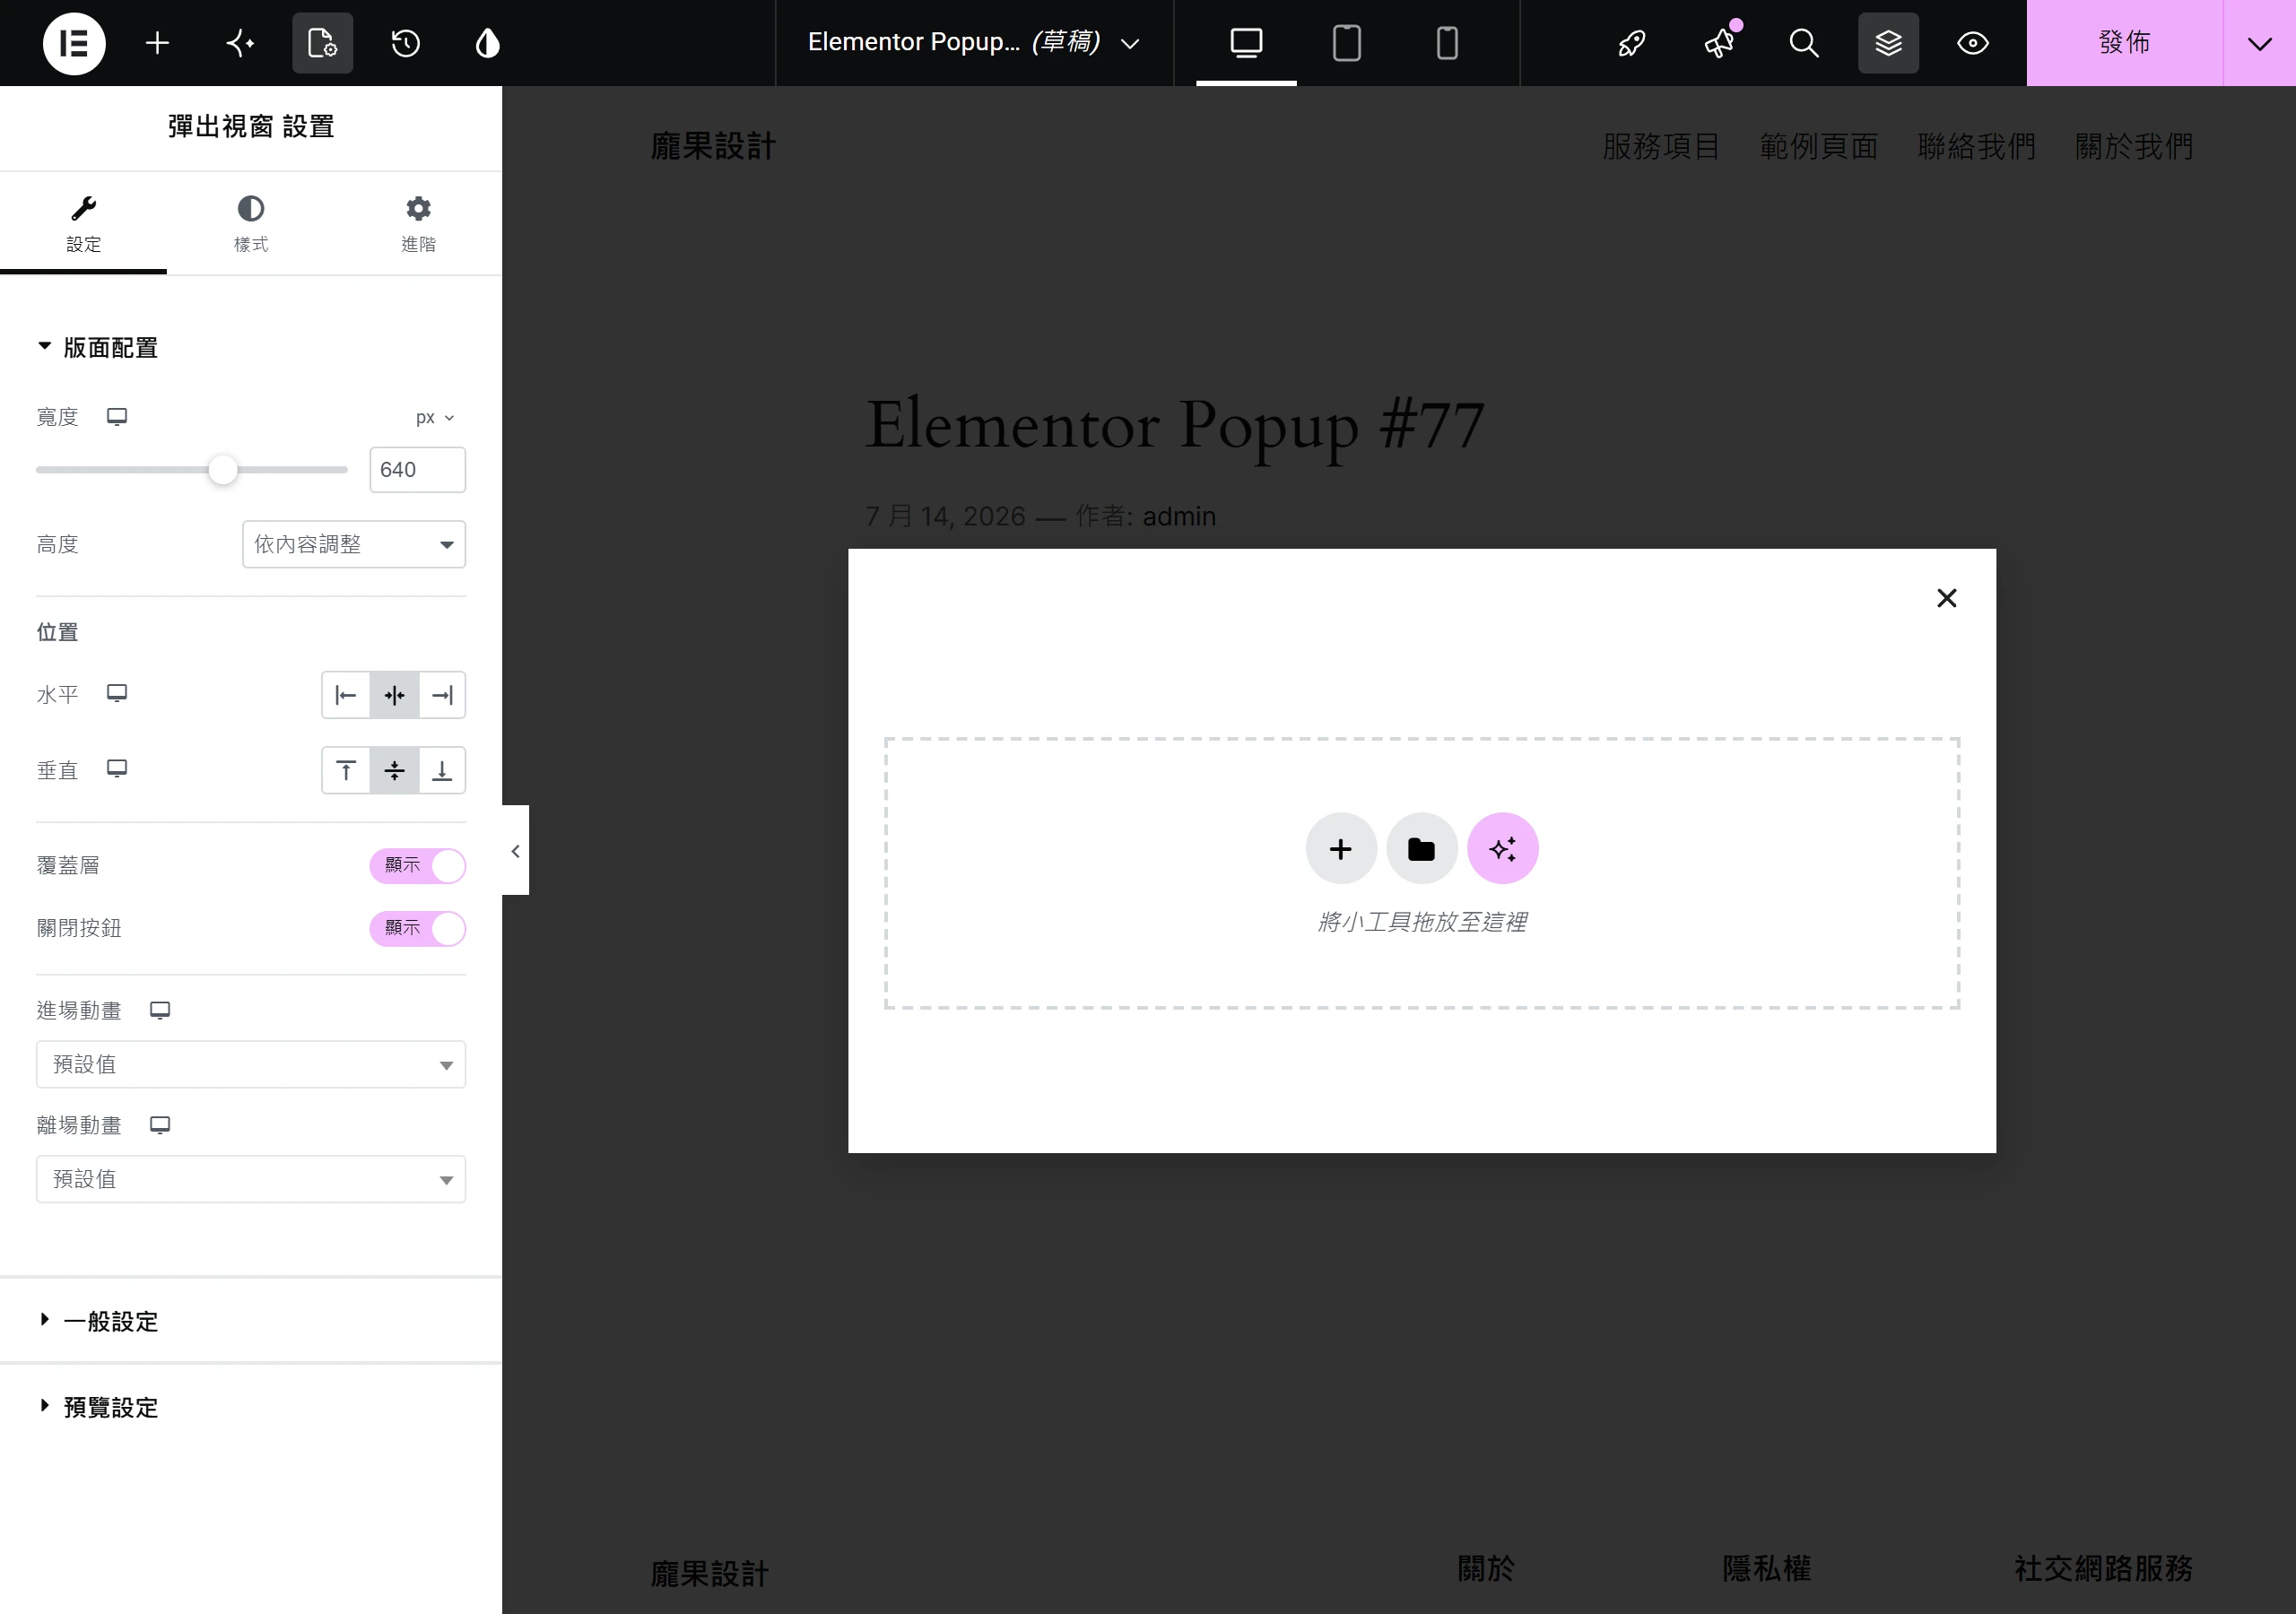
Task: Close the popup with the X icon
Action: (1946, 598)
